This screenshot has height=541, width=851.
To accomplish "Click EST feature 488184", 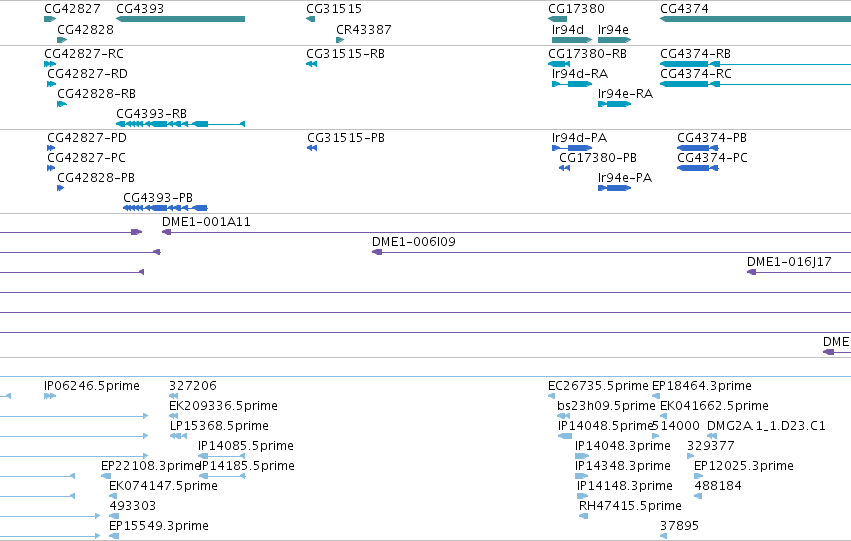I will pyautogui.click(x=718, y=486).
